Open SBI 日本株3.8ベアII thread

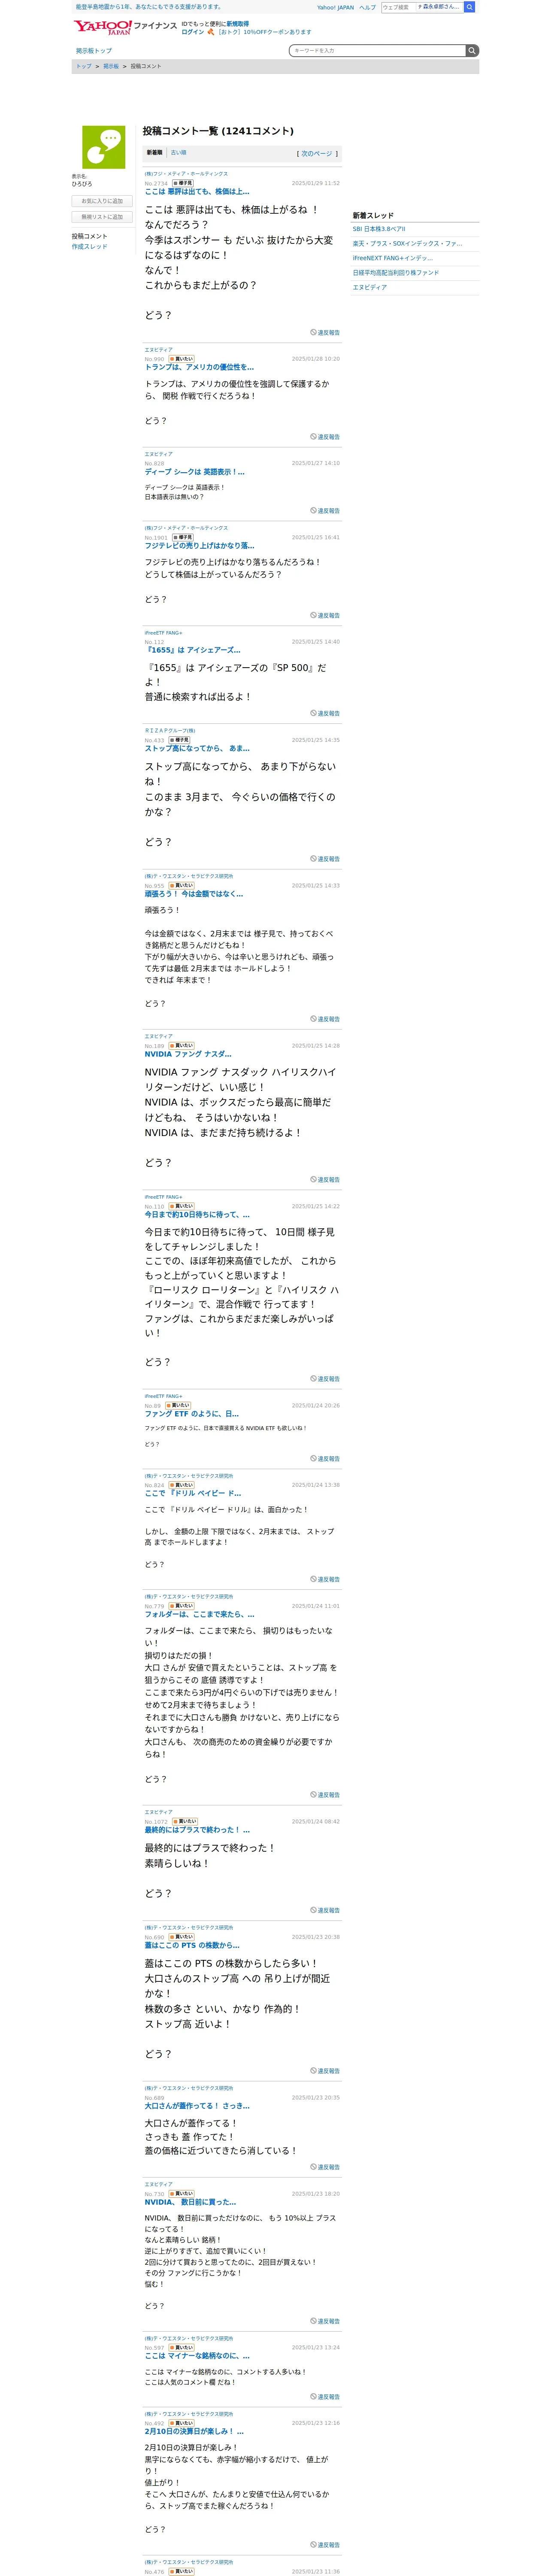[379, 229]
